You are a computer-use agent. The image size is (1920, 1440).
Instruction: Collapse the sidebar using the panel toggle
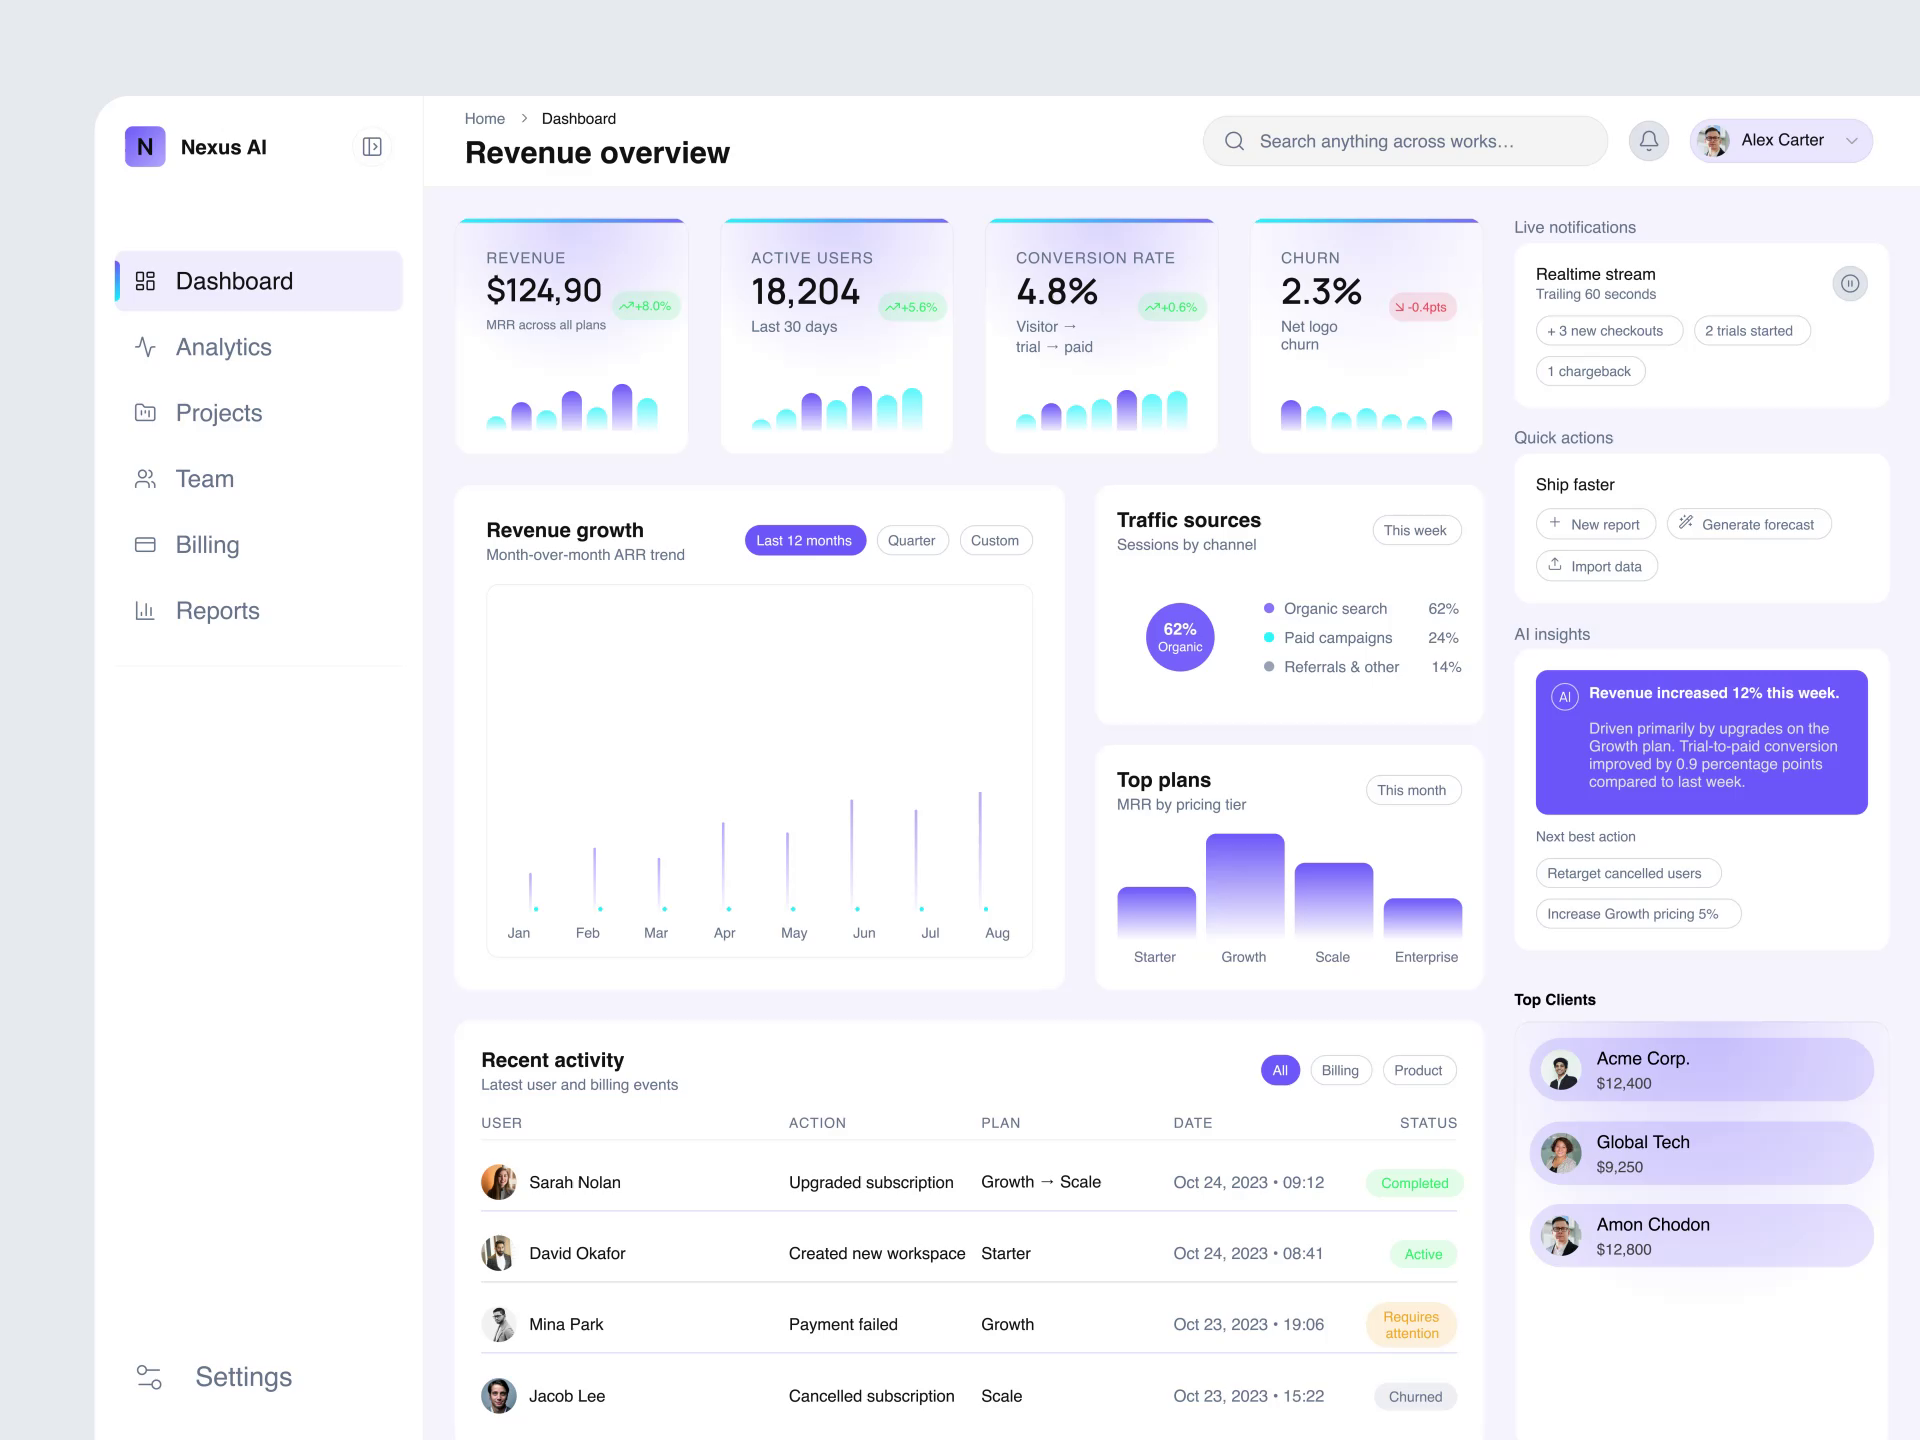click(373, 146)
